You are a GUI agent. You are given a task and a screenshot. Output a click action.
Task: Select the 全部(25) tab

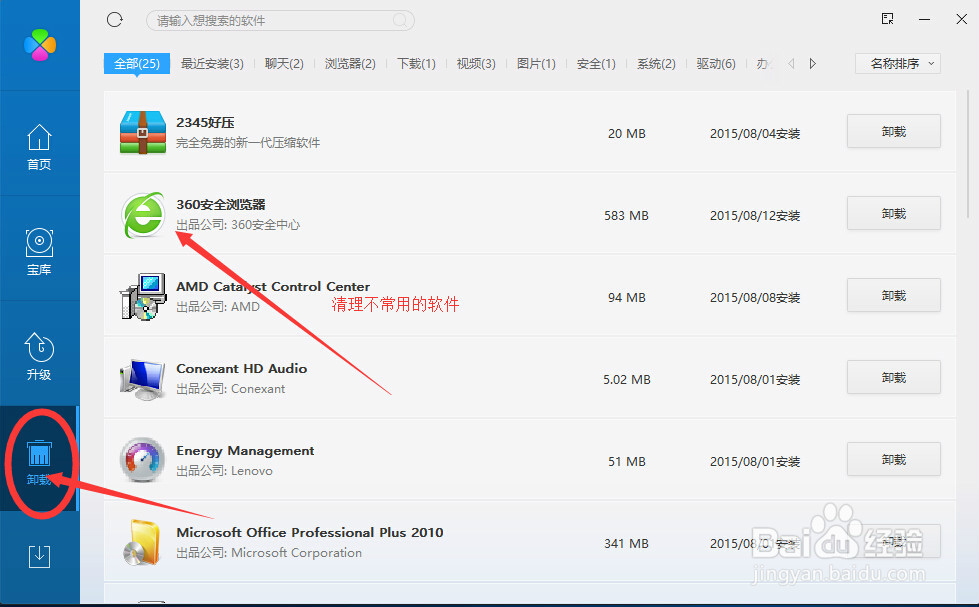coord(137,63)
